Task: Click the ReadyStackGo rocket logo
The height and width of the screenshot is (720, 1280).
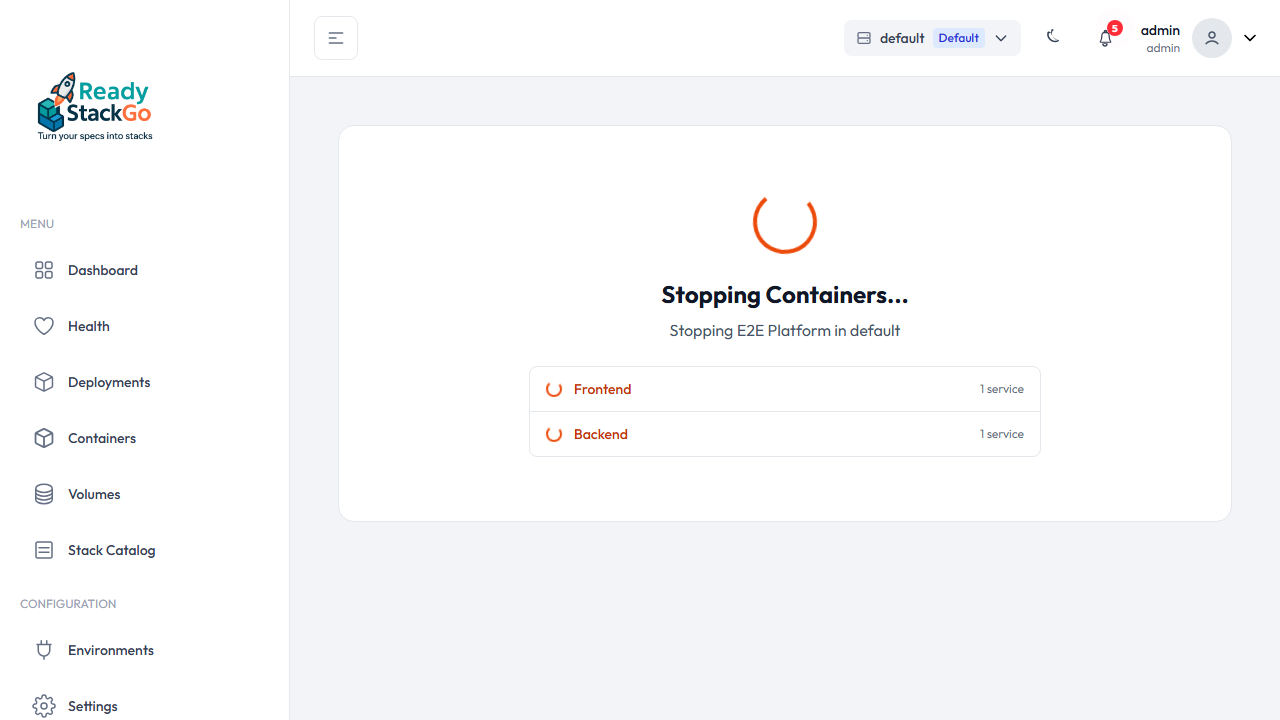Action: (95, 106)
